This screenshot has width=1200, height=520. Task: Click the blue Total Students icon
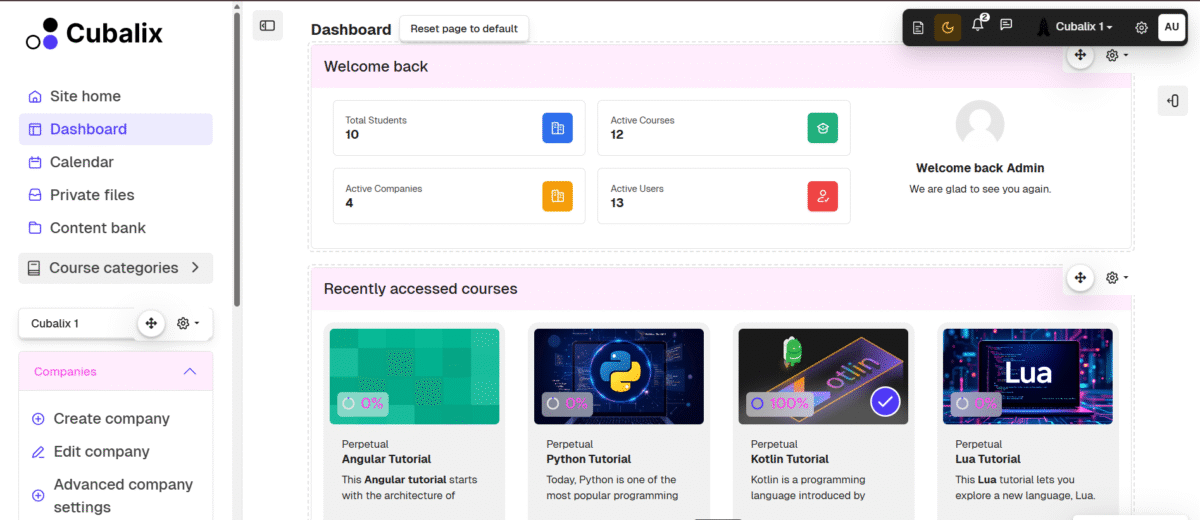point(557,128)
